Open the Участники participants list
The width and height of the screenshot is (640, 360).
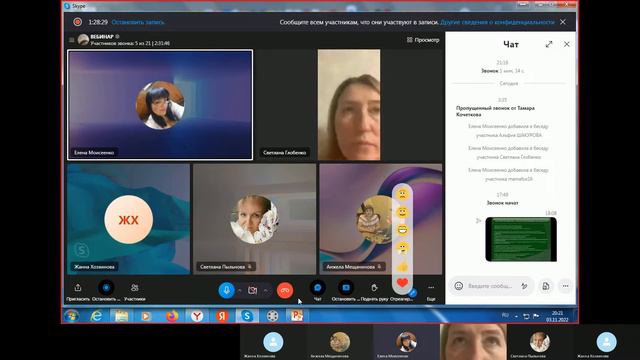pyautogui.click(x=135, y=288)
